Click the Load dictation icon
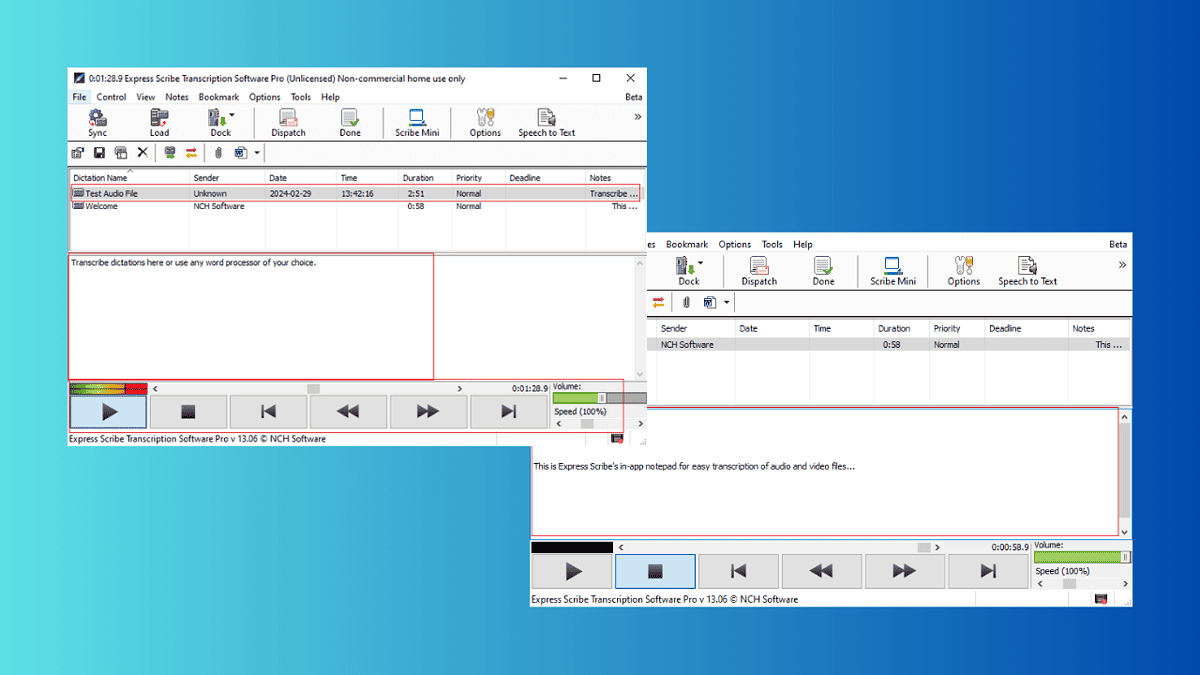The width and height of the screenshot is (1200, 675). [158, 121]
